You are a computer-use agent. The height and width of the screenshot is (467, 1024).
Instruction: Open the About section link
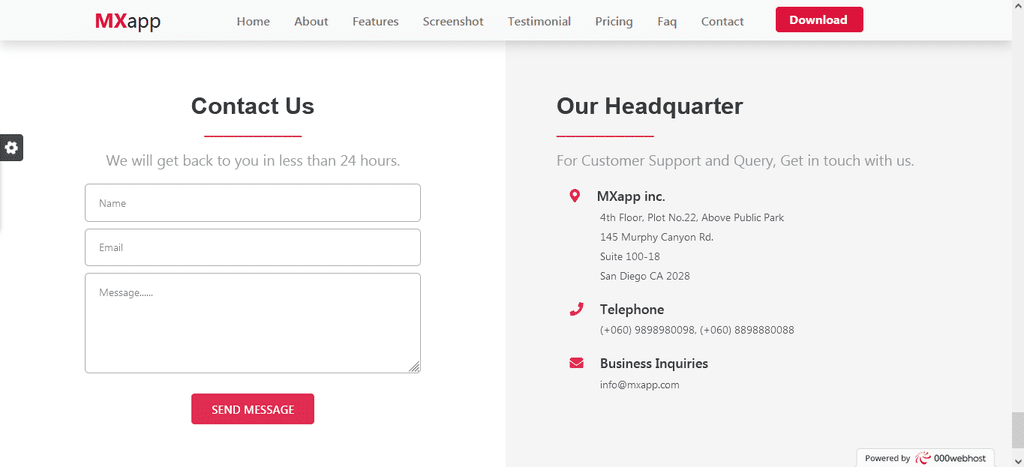[311, 22]
